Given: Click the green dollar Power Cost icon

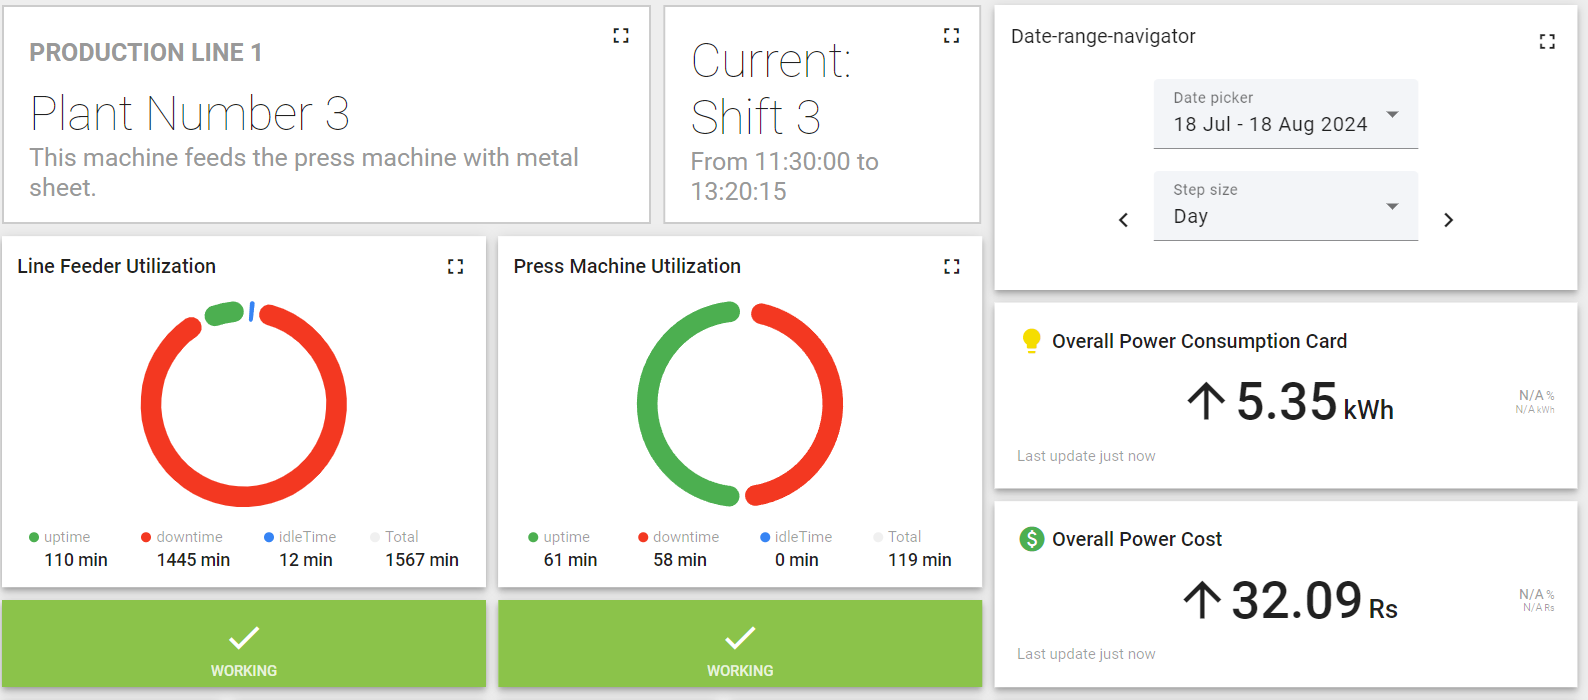Looking at the screenshot, I should tap(1031, 539).
